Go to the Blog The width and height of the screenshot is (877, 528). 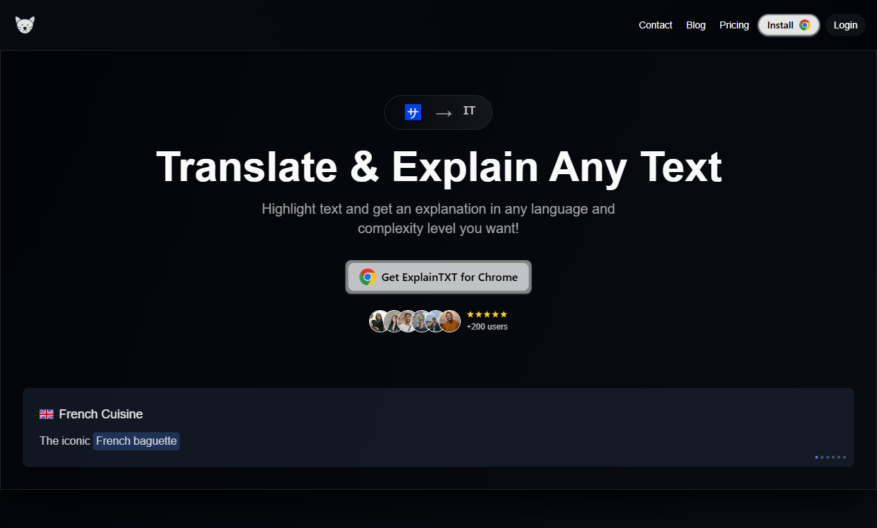[x=695, y=25]
